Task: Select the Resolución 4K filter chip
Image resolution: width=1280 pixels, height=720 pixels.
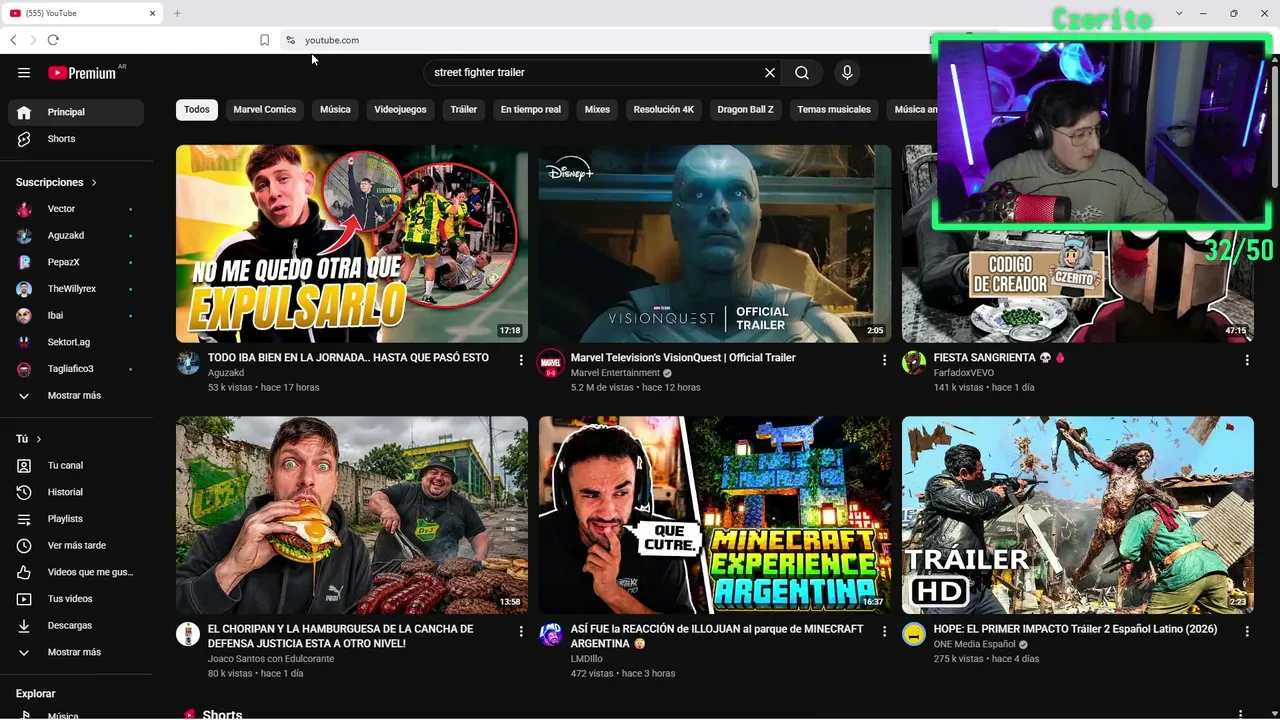Action: (x=664, y=109)
